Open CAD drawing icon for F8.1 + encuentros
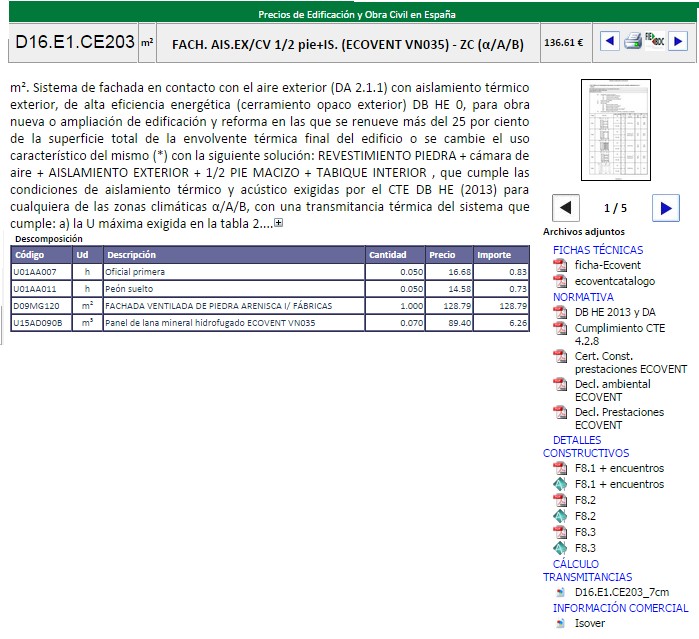 560,484
